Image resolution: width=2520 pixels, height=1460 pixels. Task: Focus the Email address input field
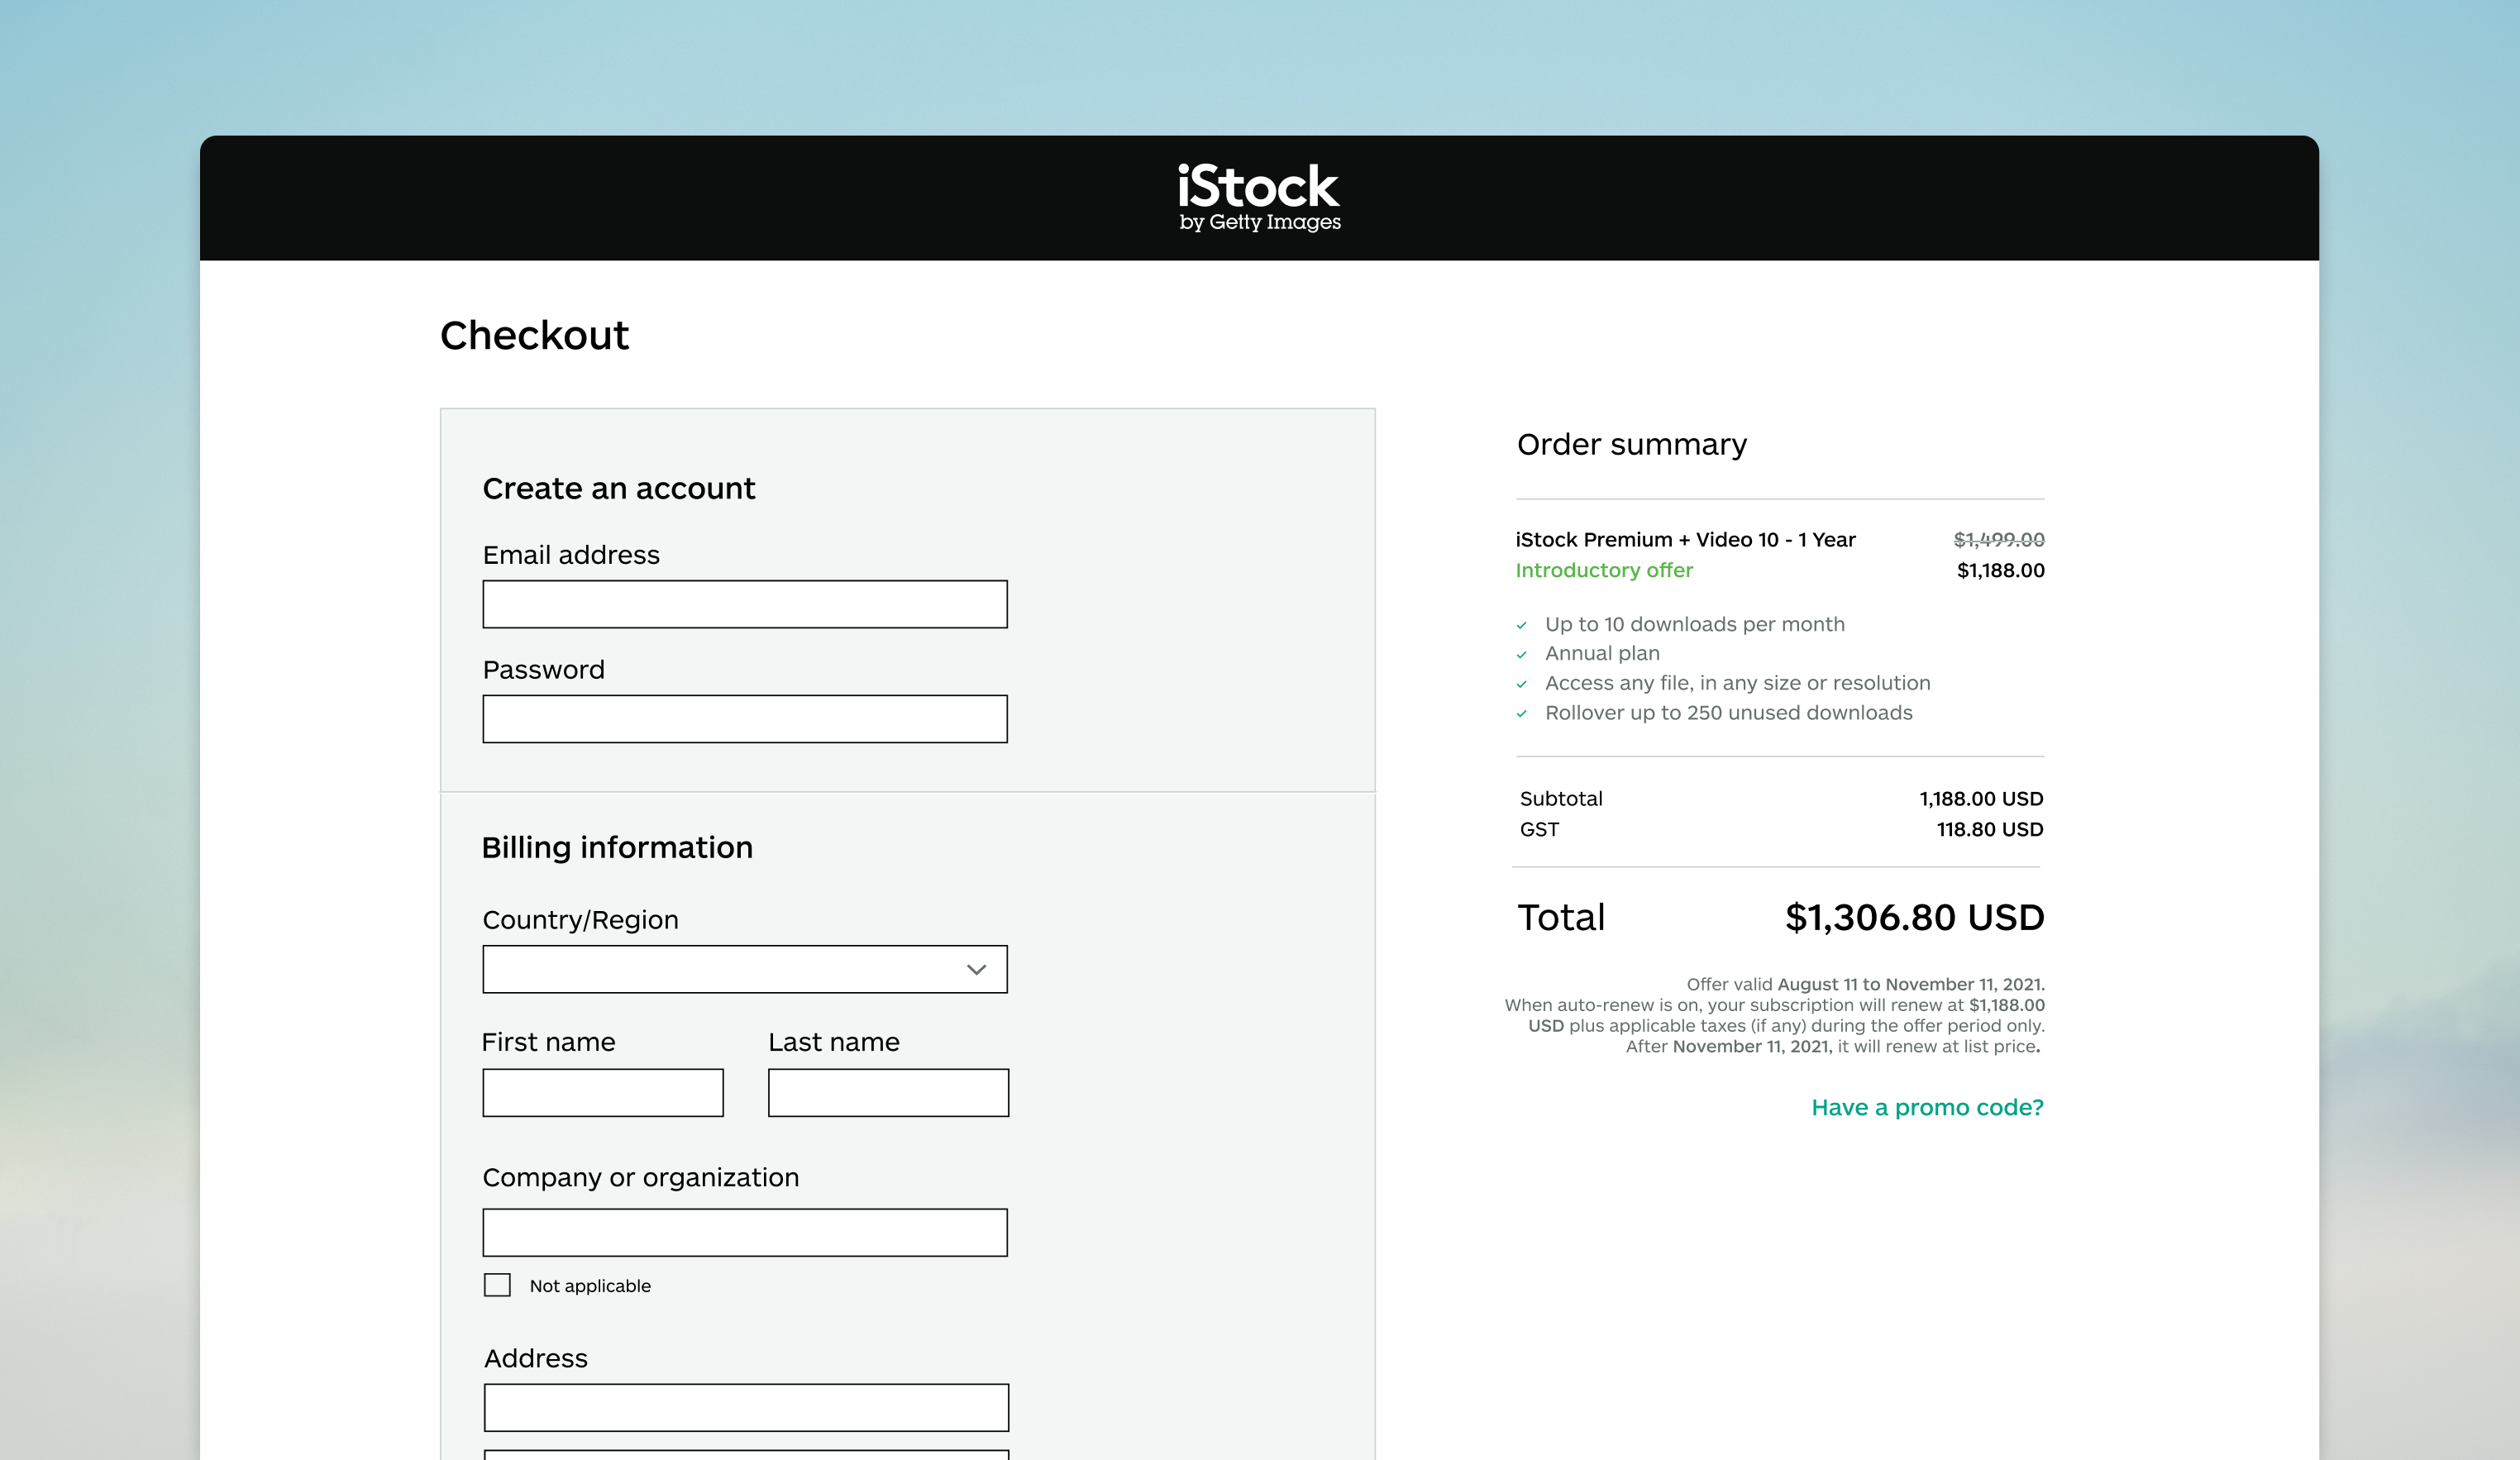pyautogui.click(x=745, y=604)
